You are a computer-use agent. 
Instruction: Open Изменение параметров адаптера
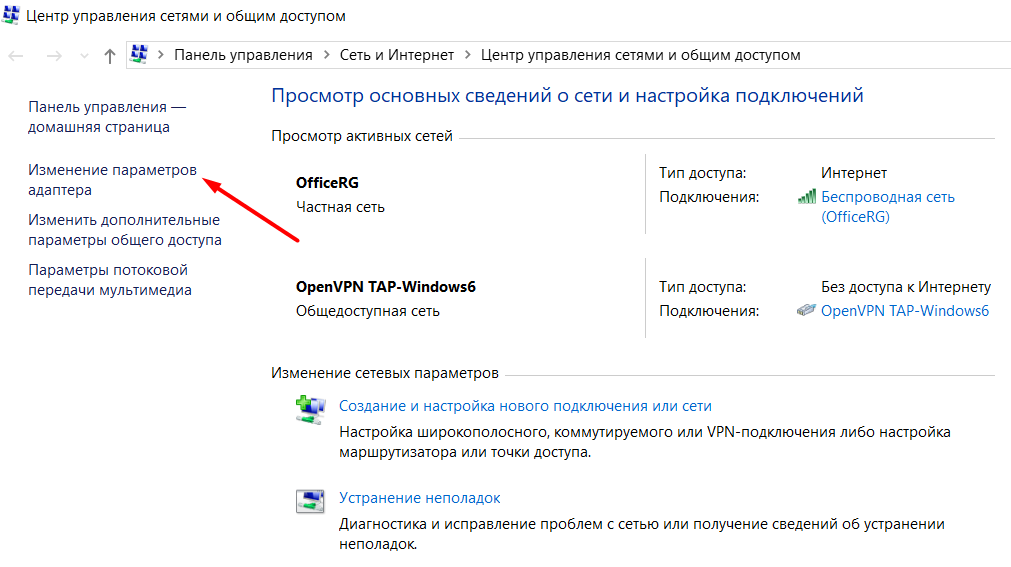click(x=112, y=180)
